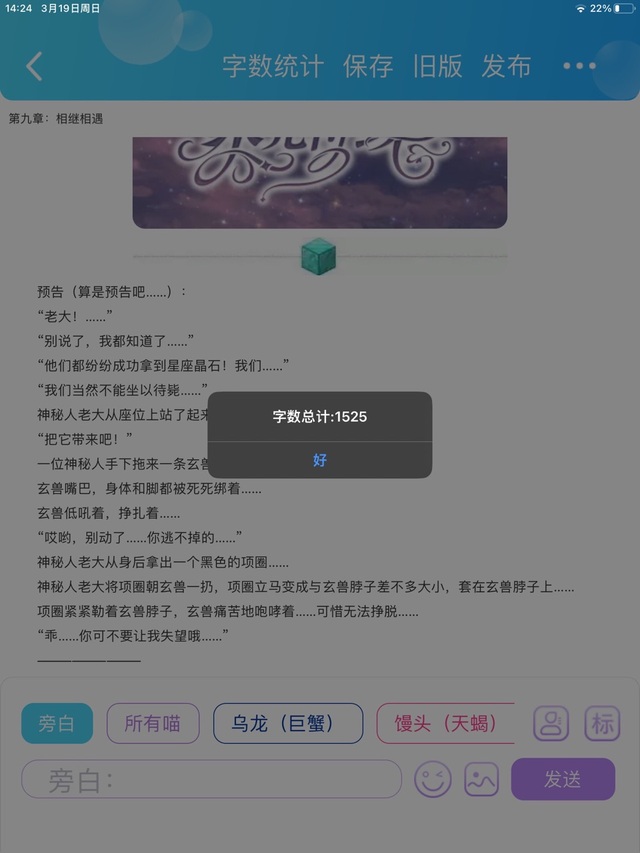The image size is (640, 853).
Task: Tap the starry title banner image
Action: click(320, 183)
